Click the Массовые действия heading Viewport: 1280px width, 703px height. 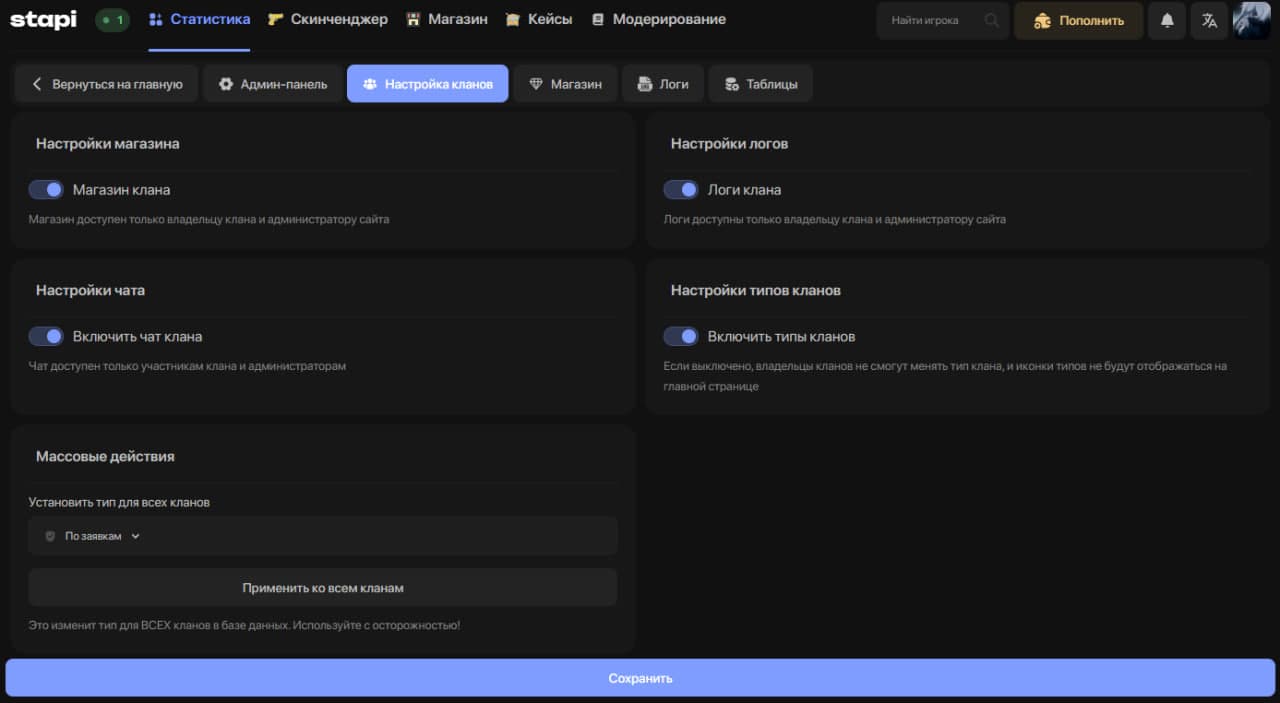105,456
